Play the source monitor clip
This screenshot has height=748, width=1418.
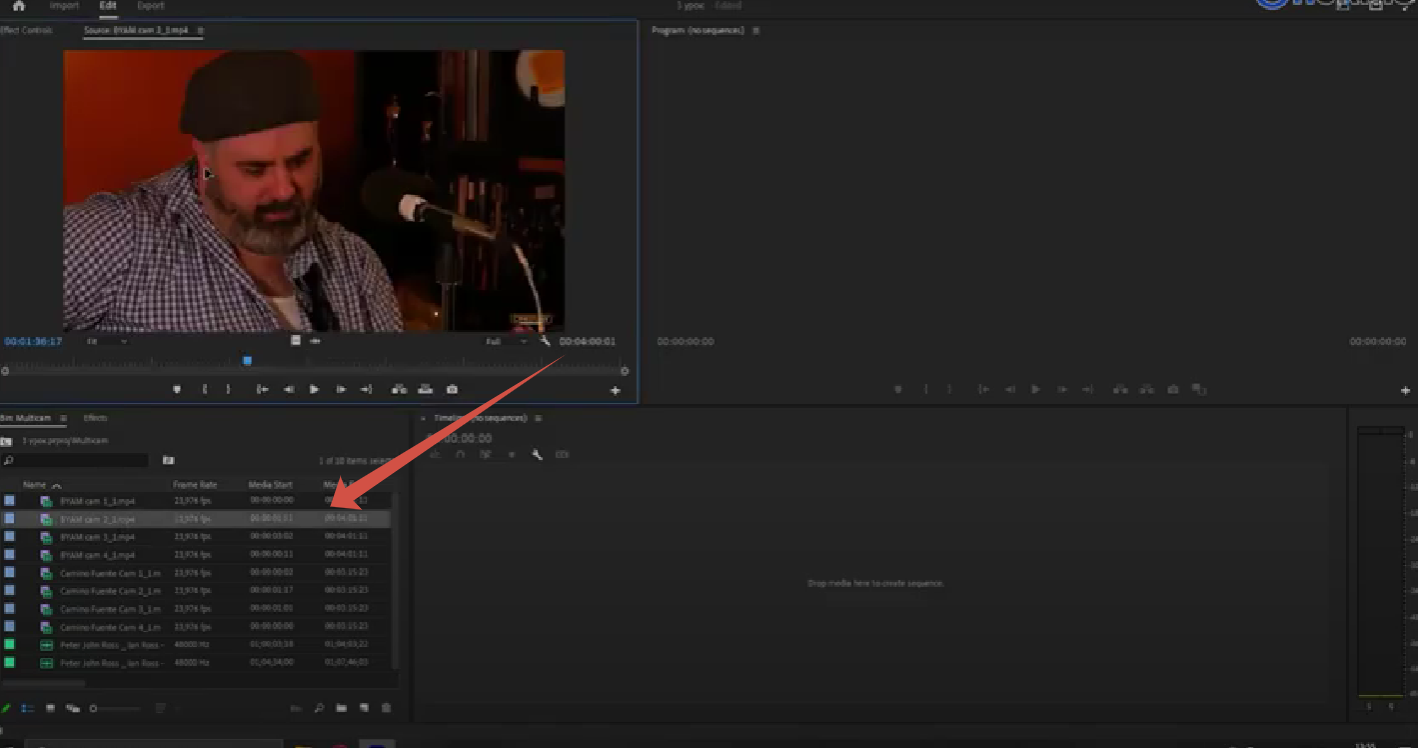(x=314, y=389)
